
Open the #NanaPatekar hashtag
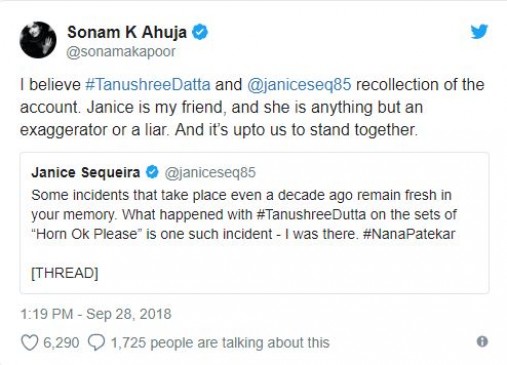tap(409, 234)
